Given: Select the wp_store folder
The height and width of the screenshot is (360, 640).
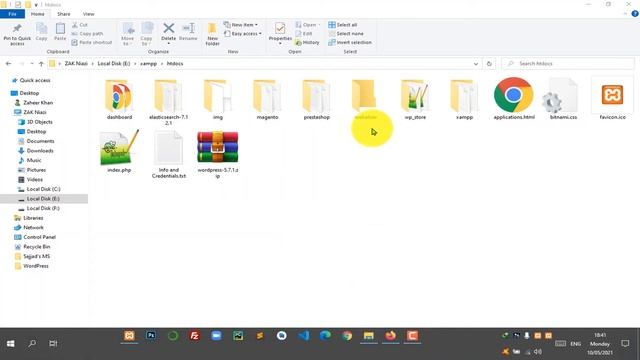Looking at the screenshot, I should 415,100.
